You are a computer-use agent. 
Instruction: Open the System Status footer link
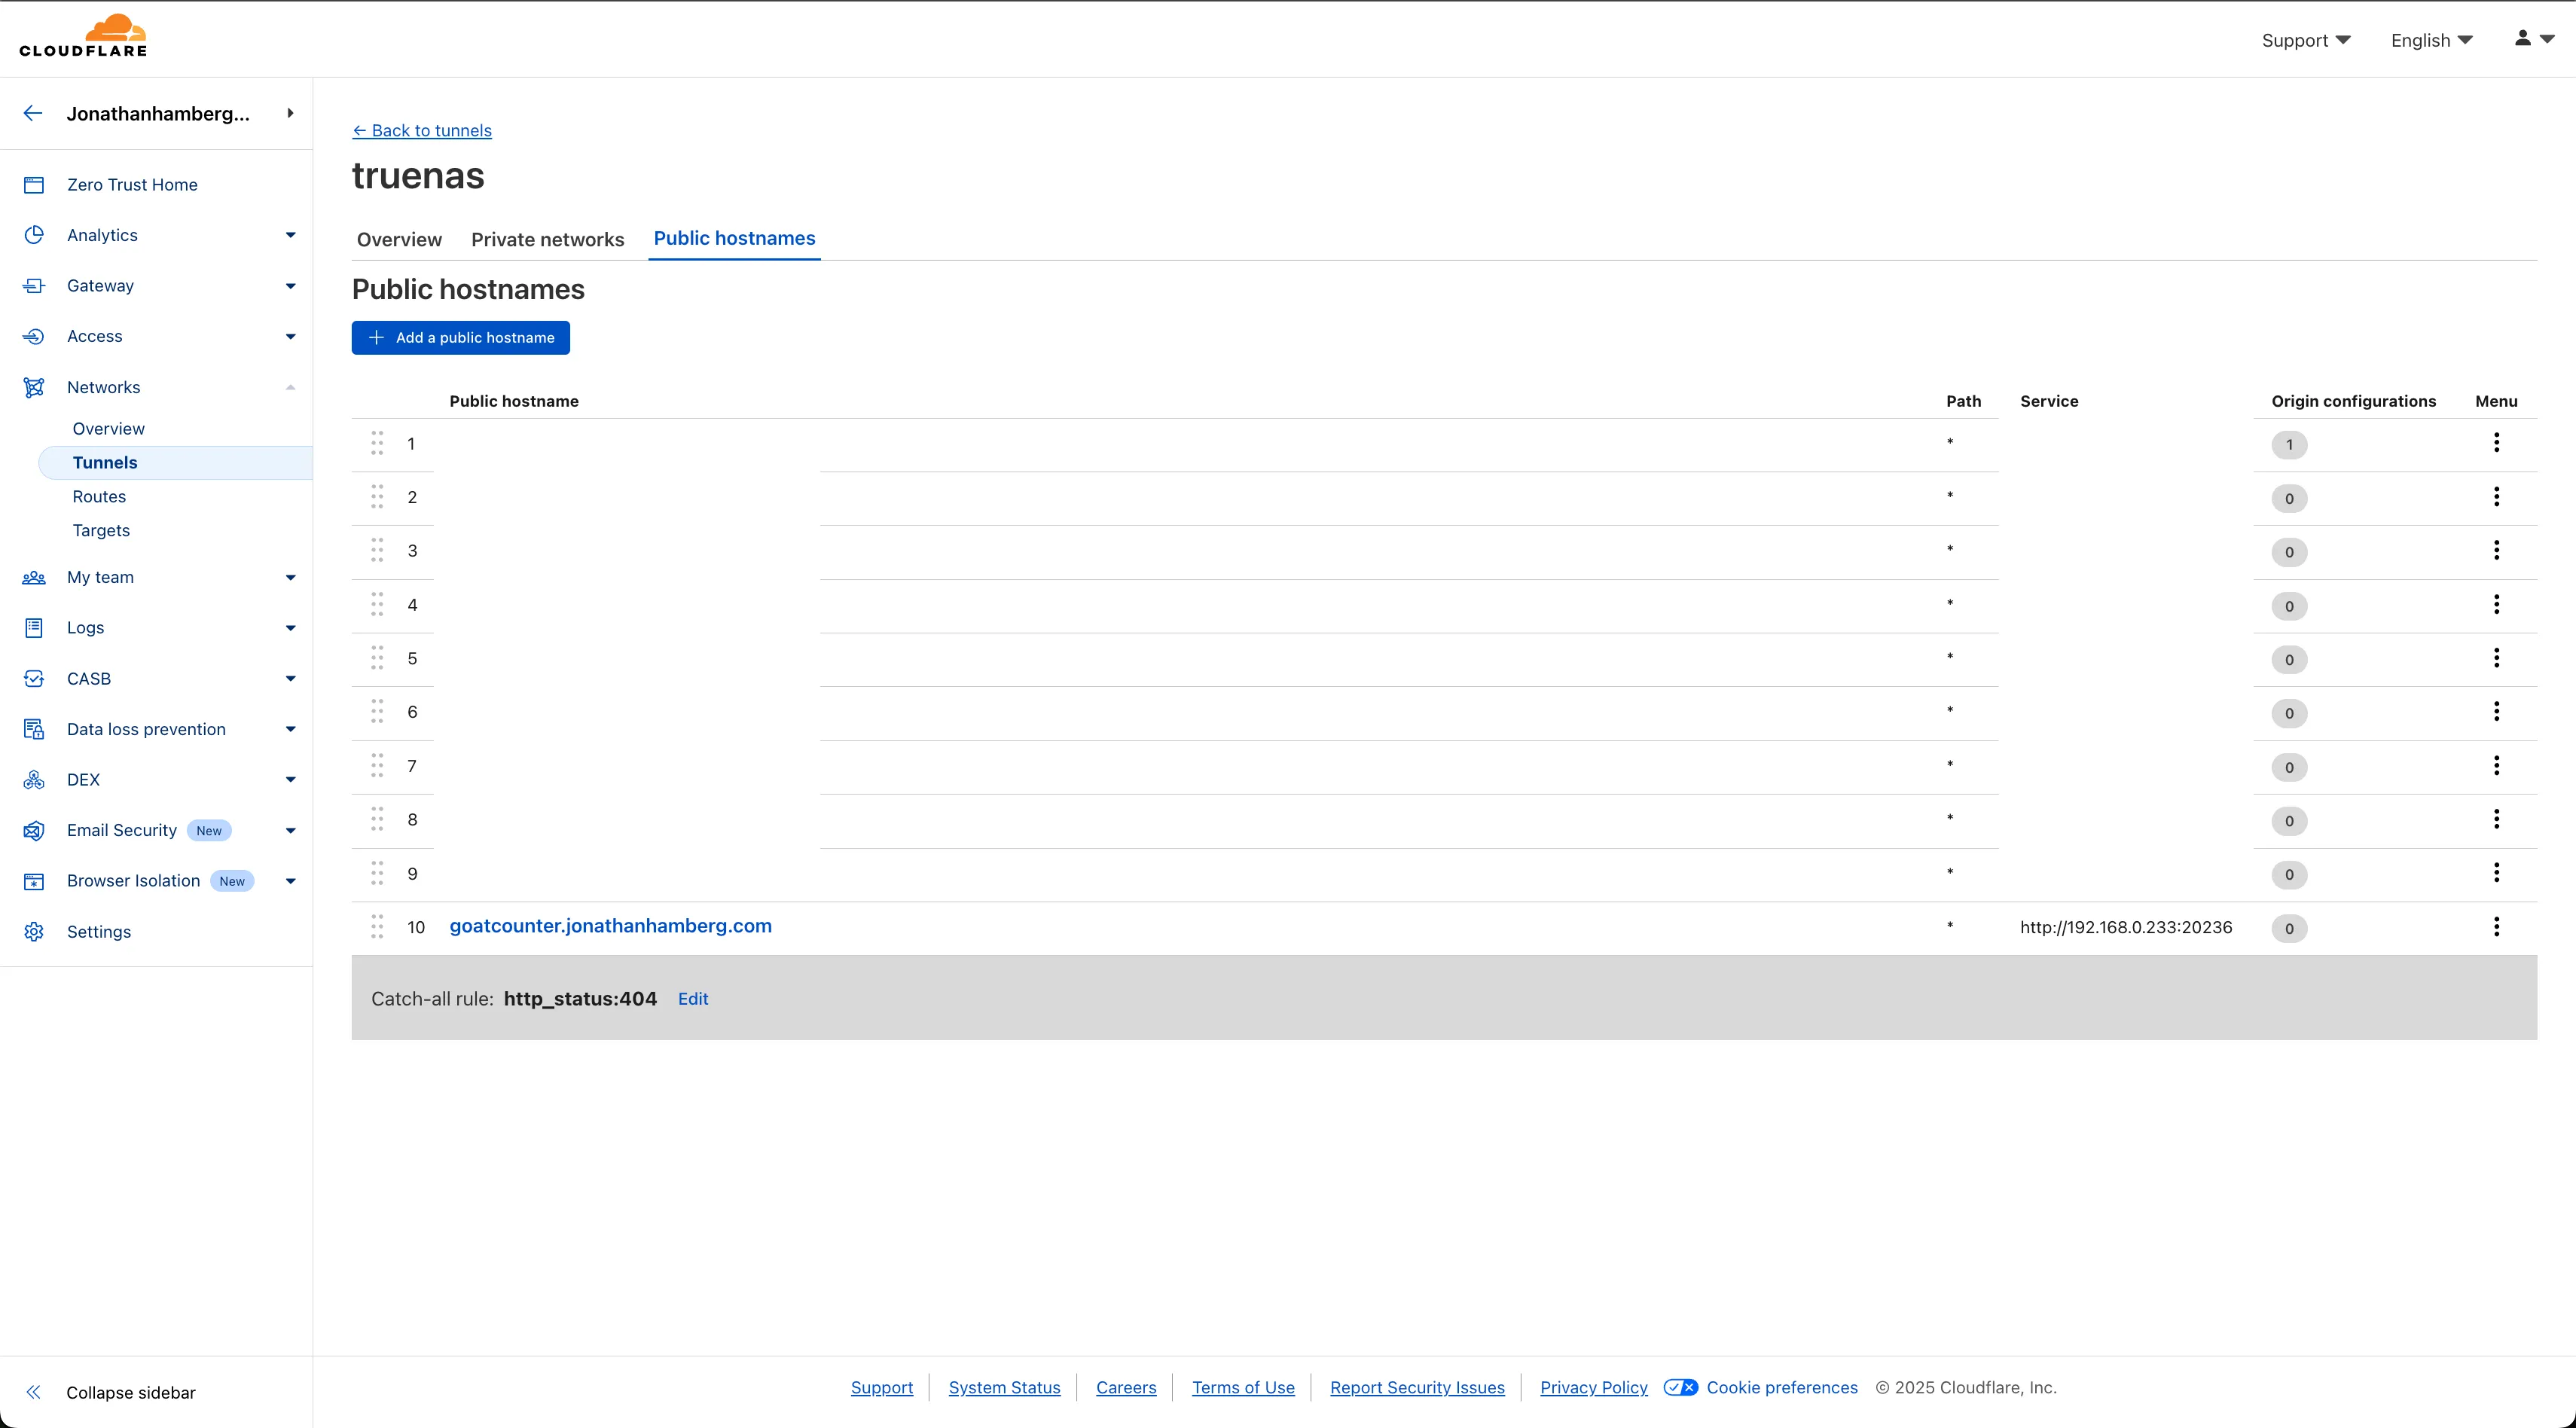click(1004, 1388)
